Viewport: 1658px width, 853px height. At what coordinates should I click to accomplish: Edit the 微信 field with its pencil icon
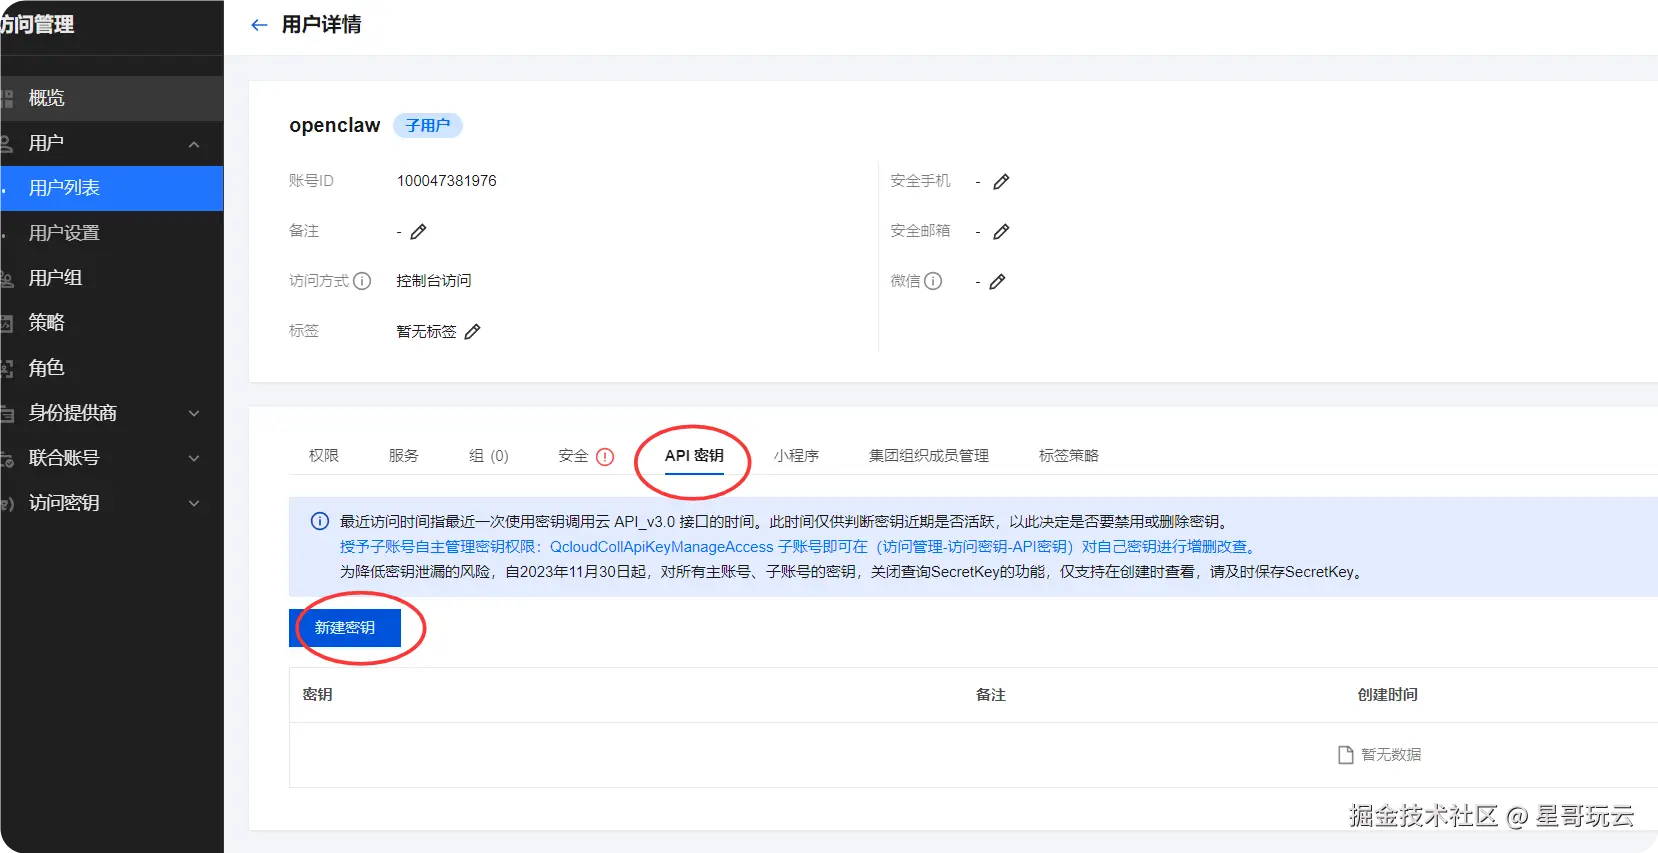click(x=997, y=282)
